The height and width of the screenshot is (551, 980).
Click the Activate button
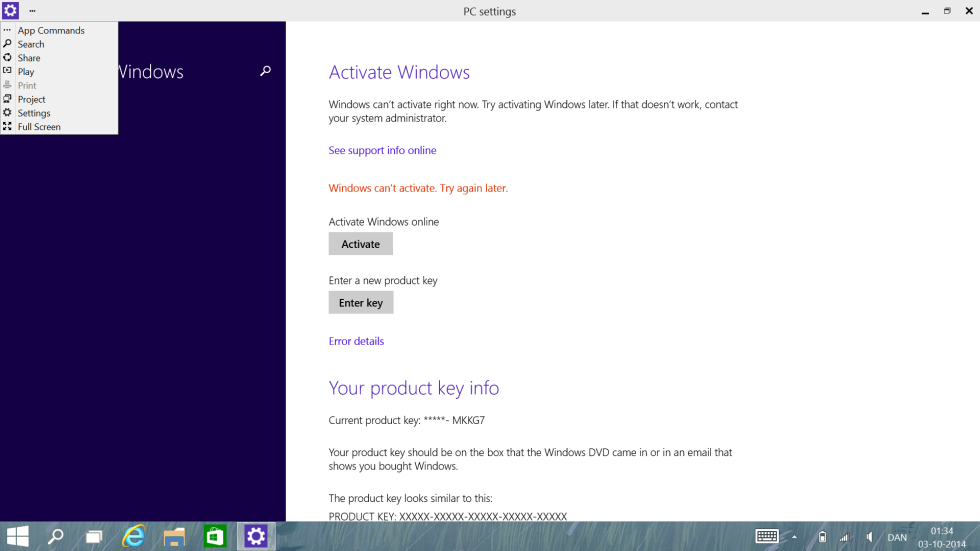361,244
